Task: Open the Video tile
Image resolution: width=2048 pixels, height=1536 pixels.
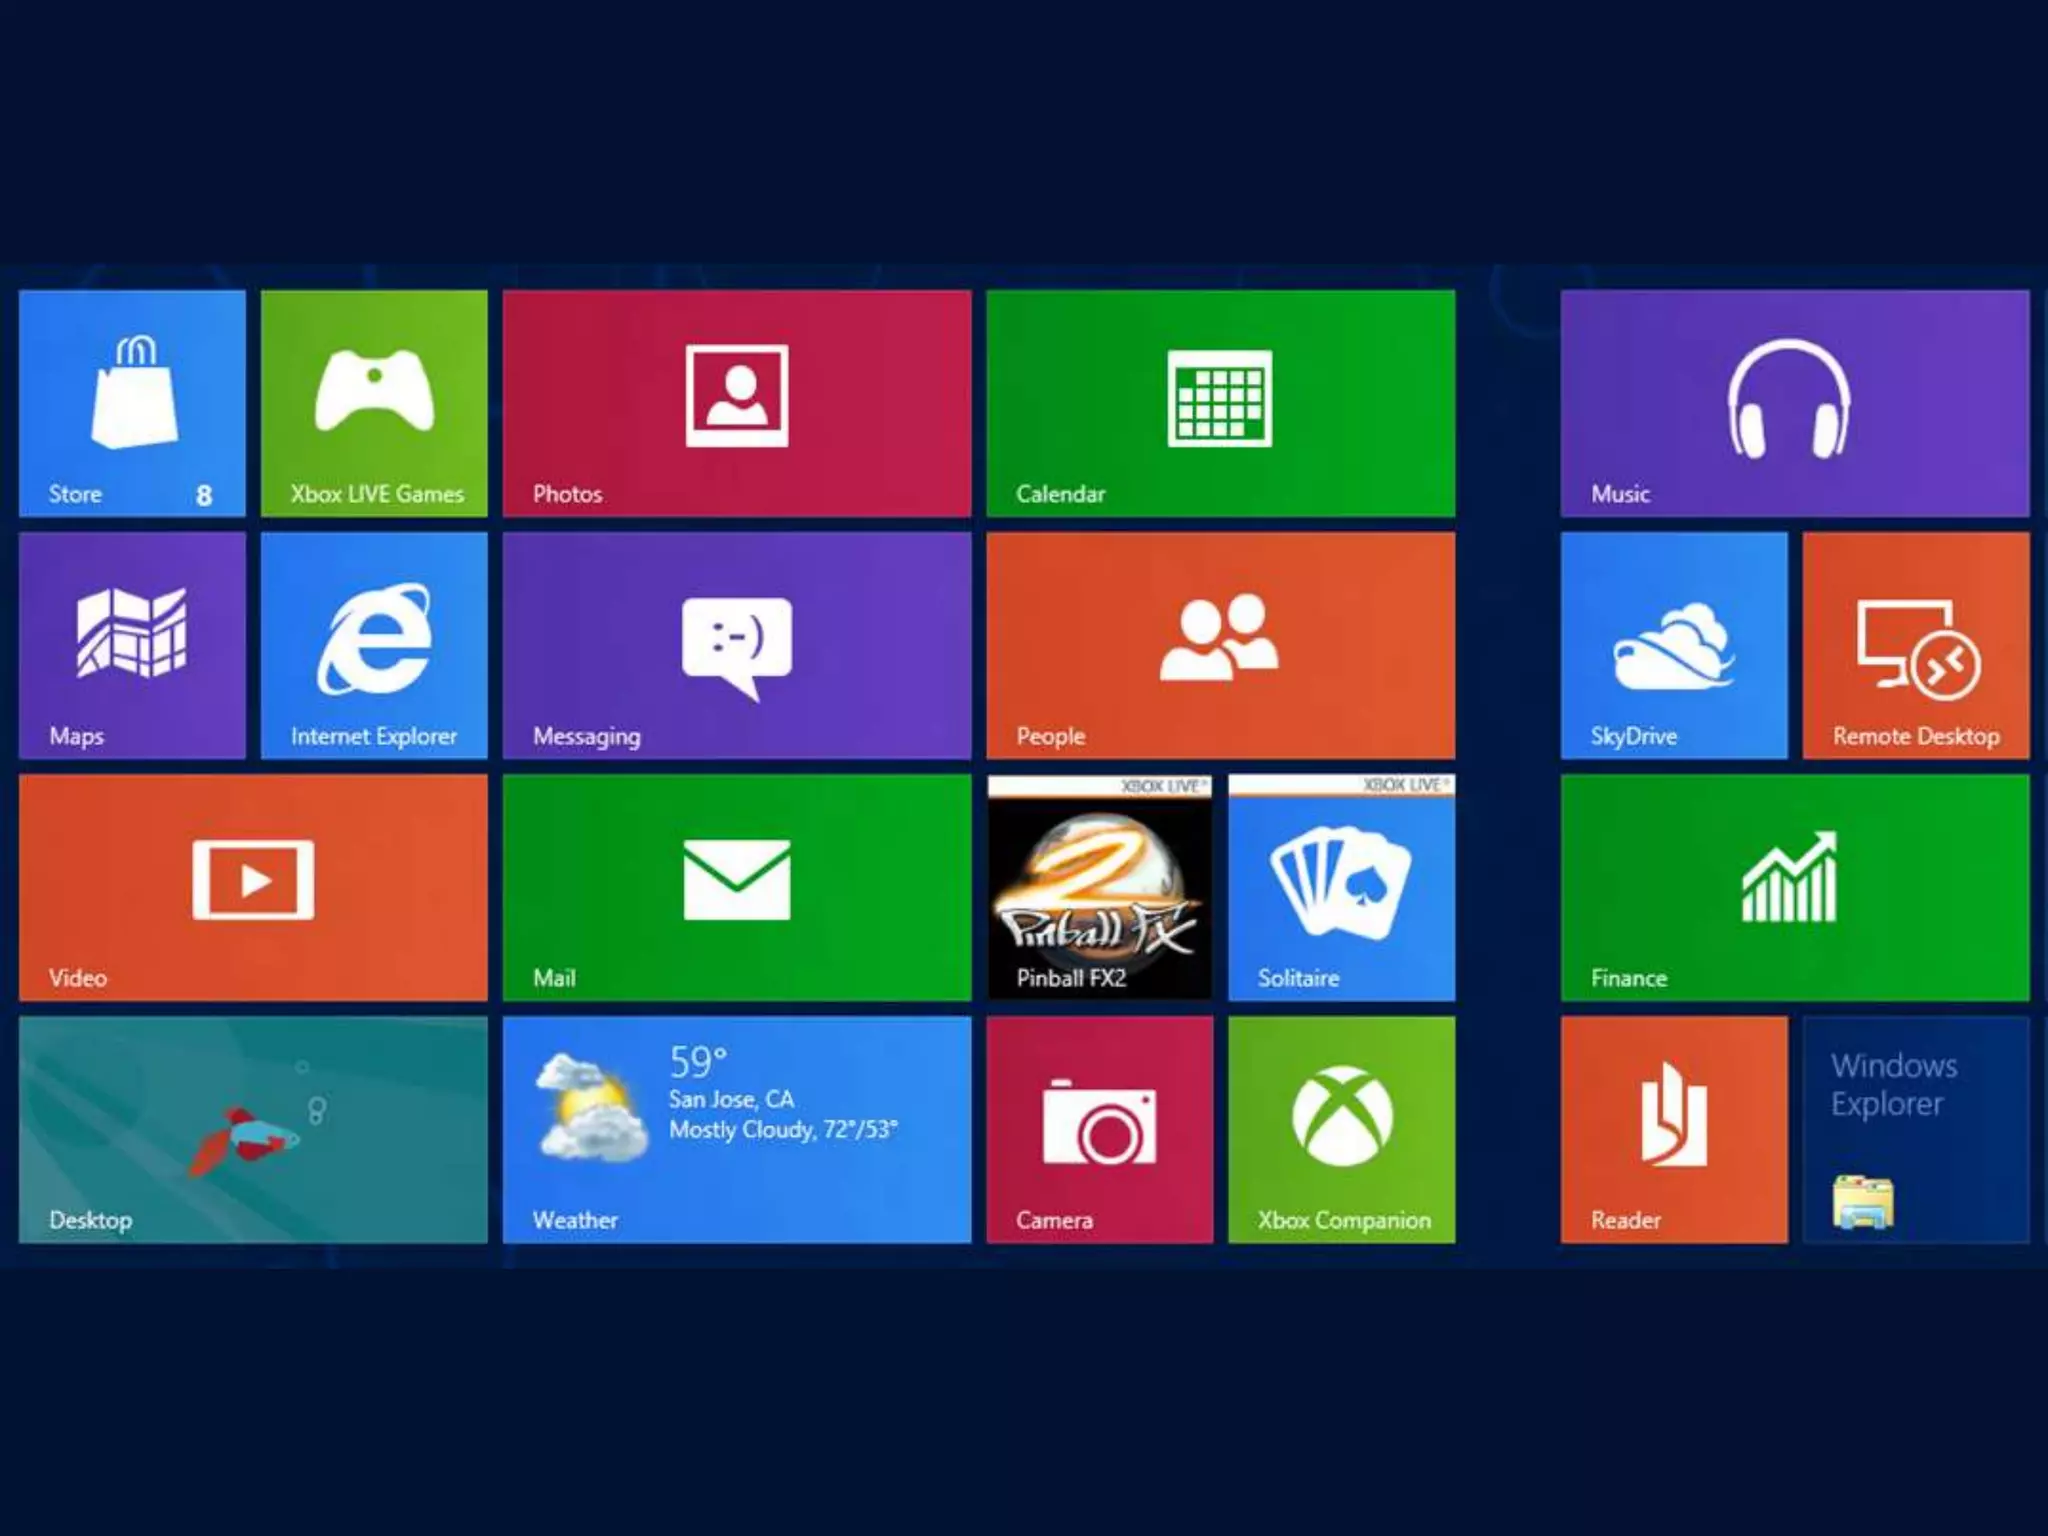Action: tap(253, 887)
